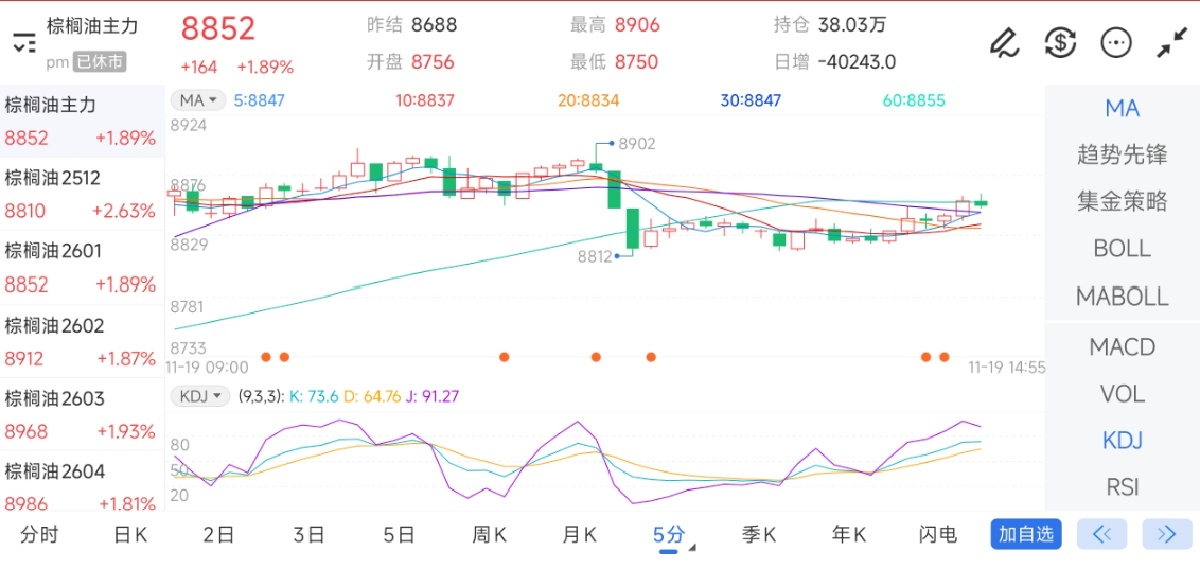Click the 昨结 8688 value

[x=434, y=25]
